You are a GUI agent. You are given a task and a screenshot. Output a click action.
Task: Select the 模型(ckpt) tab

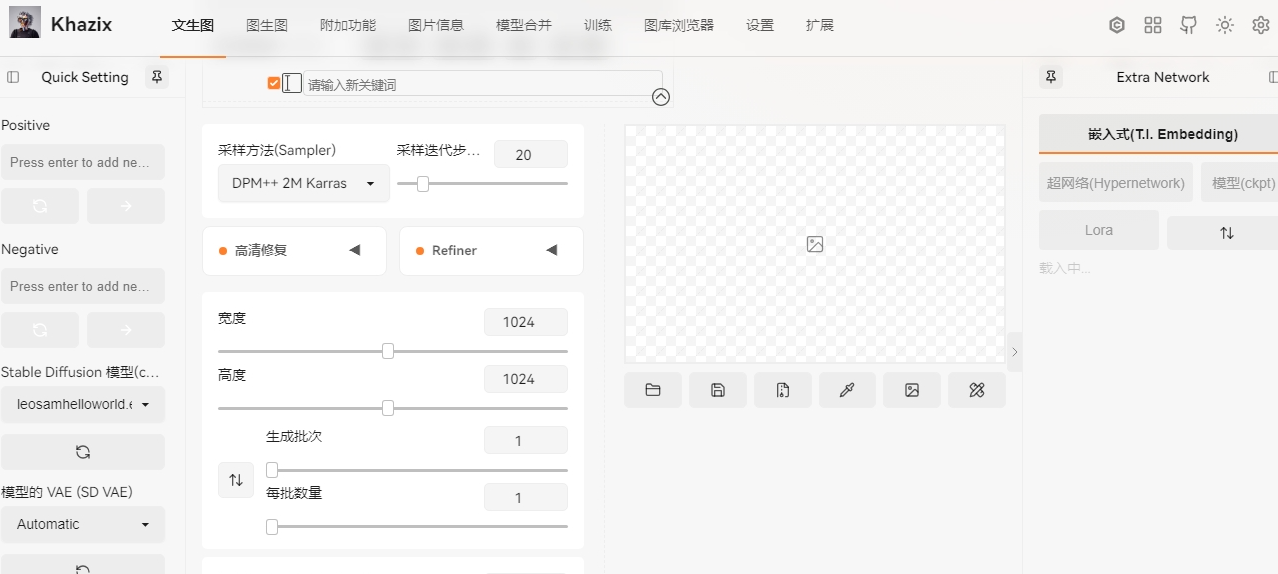tap(1240, 183)
